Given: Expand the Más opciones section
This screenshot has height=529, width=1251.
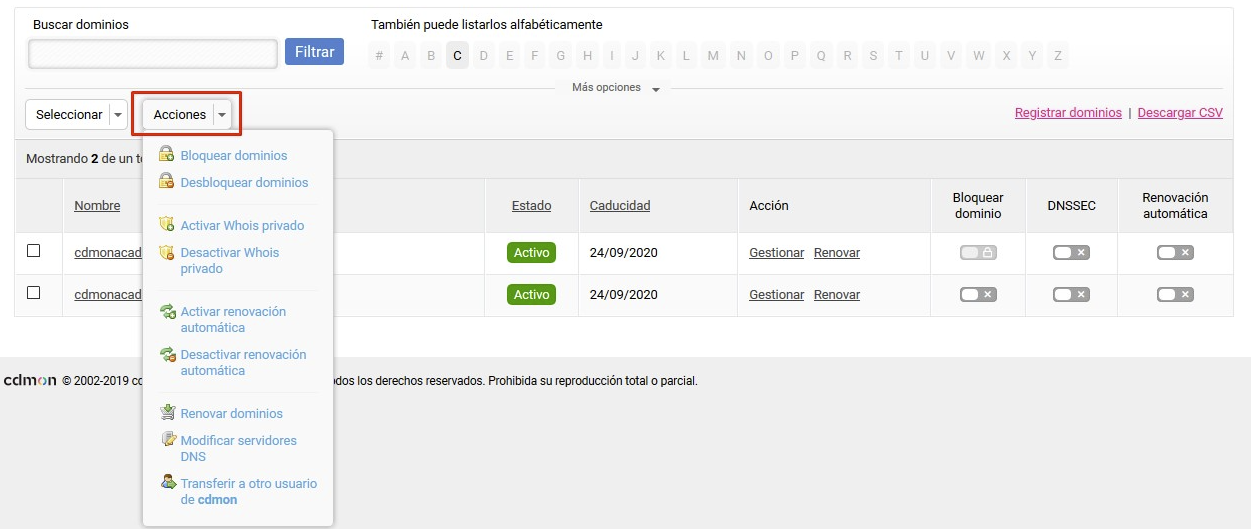Looking at the screenshot, I should (614, 88).
